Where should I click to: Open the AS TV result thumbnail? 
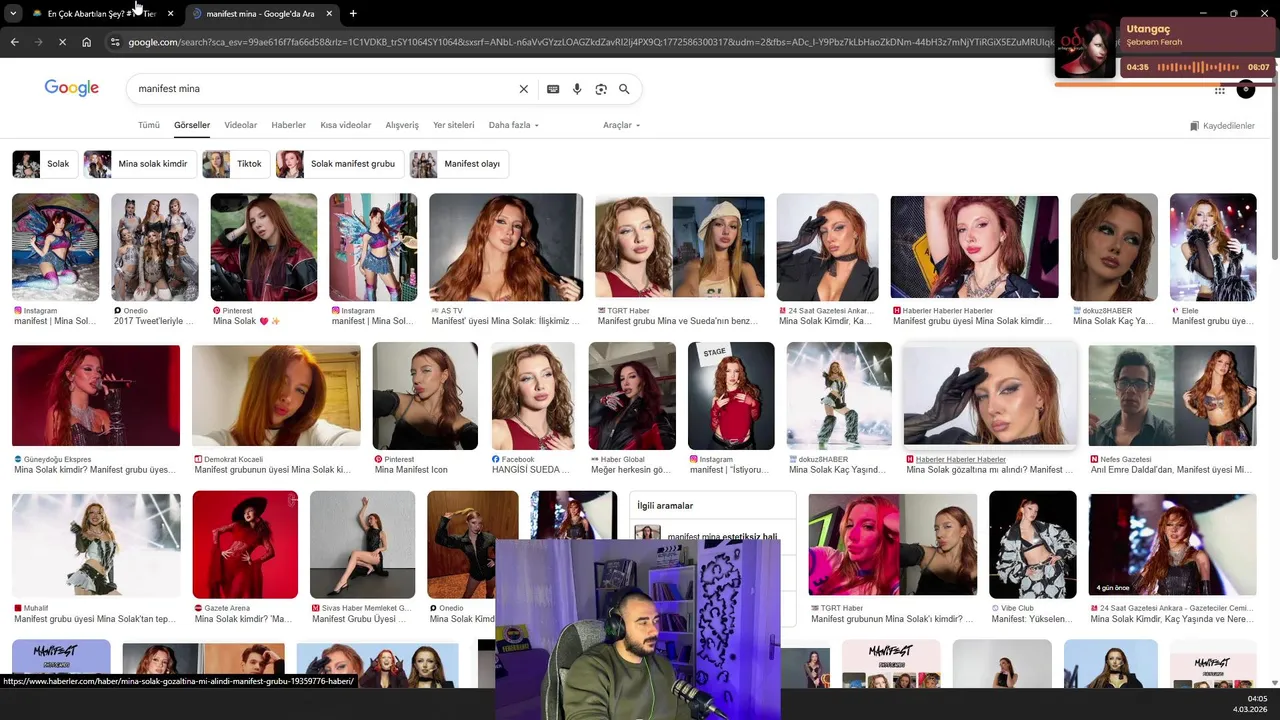coord(506,247)
